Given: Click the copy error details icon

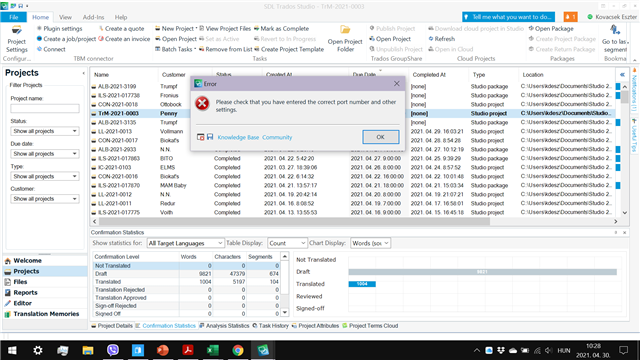Looking at the screenshot, I should (x=200, y=137).
